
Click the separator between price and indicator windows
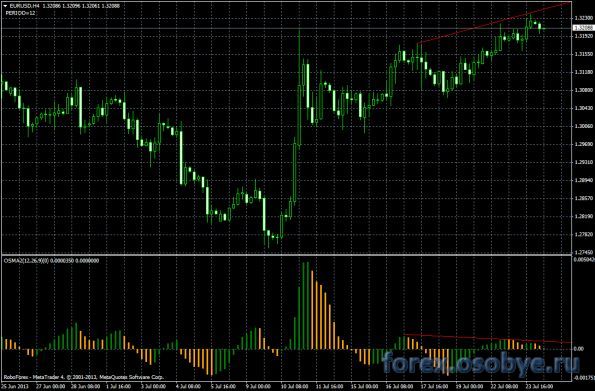pyautogui.click(x=286, y=255)
